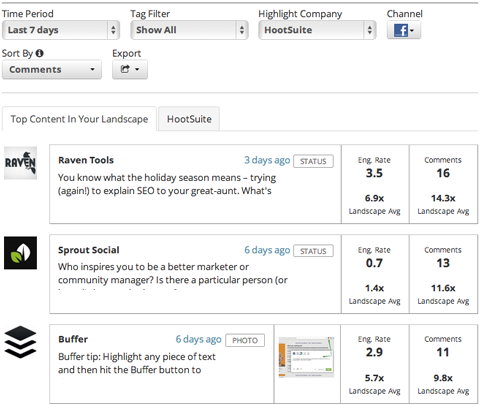Viewport: 480px width, 405px height.
Task: Click Buffer post text 'Buffer tip: Highlight'
Action: pyautogui.click(x=137, y=363)
